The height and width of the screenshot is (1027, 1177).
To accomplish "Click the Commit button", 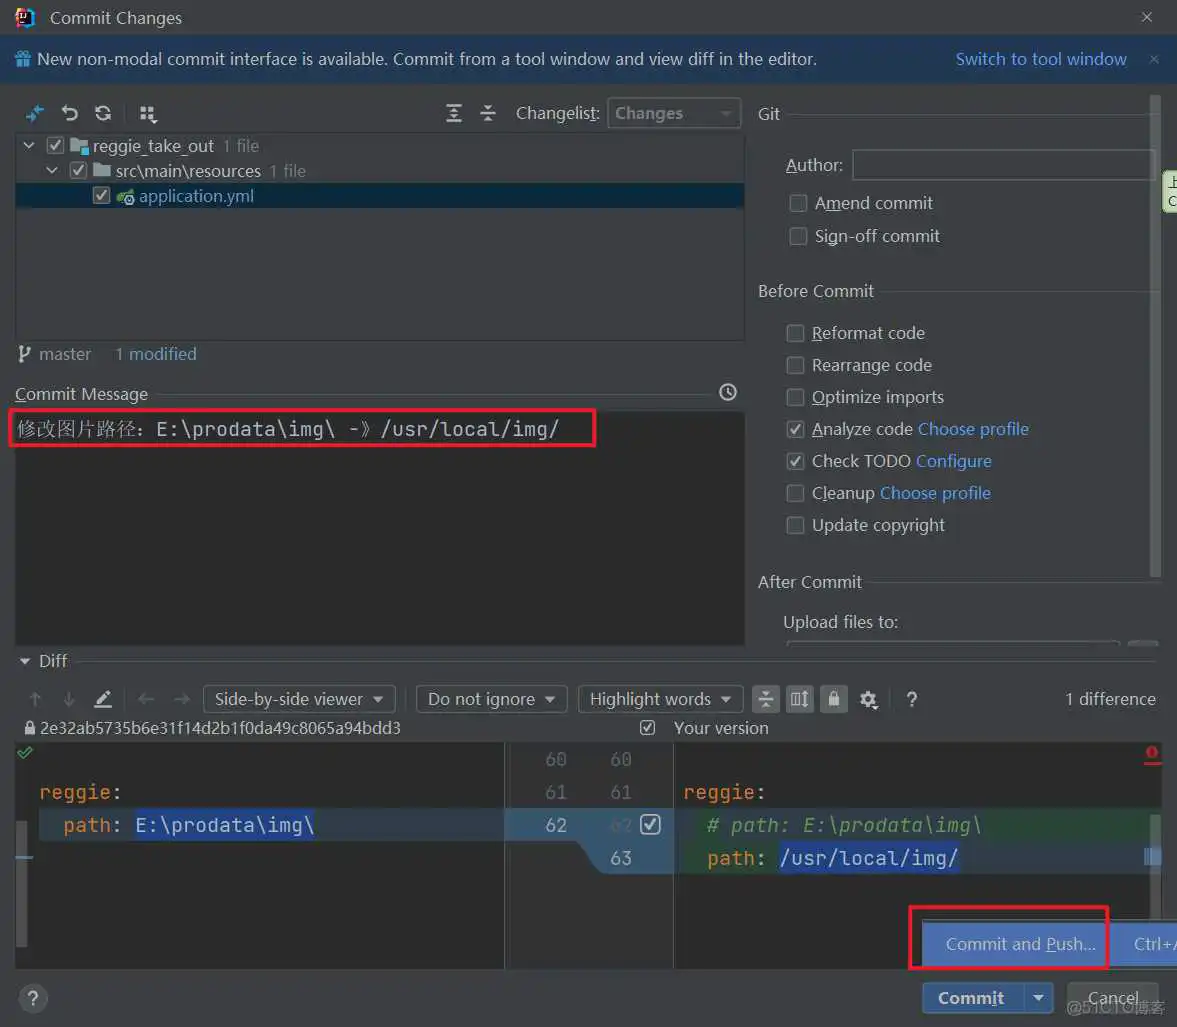I will click(971, 998).
